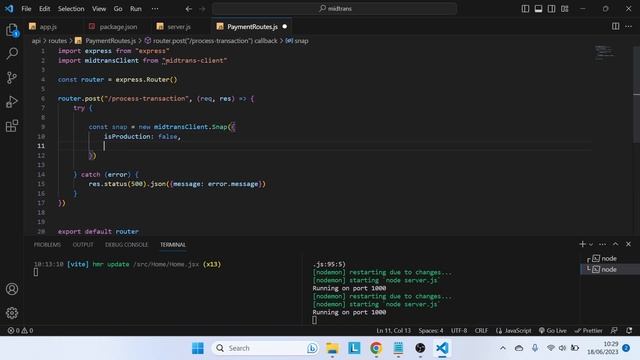The image size is (640, 360).
Task: Select the first node terminal instance
Action: [610, 258]
